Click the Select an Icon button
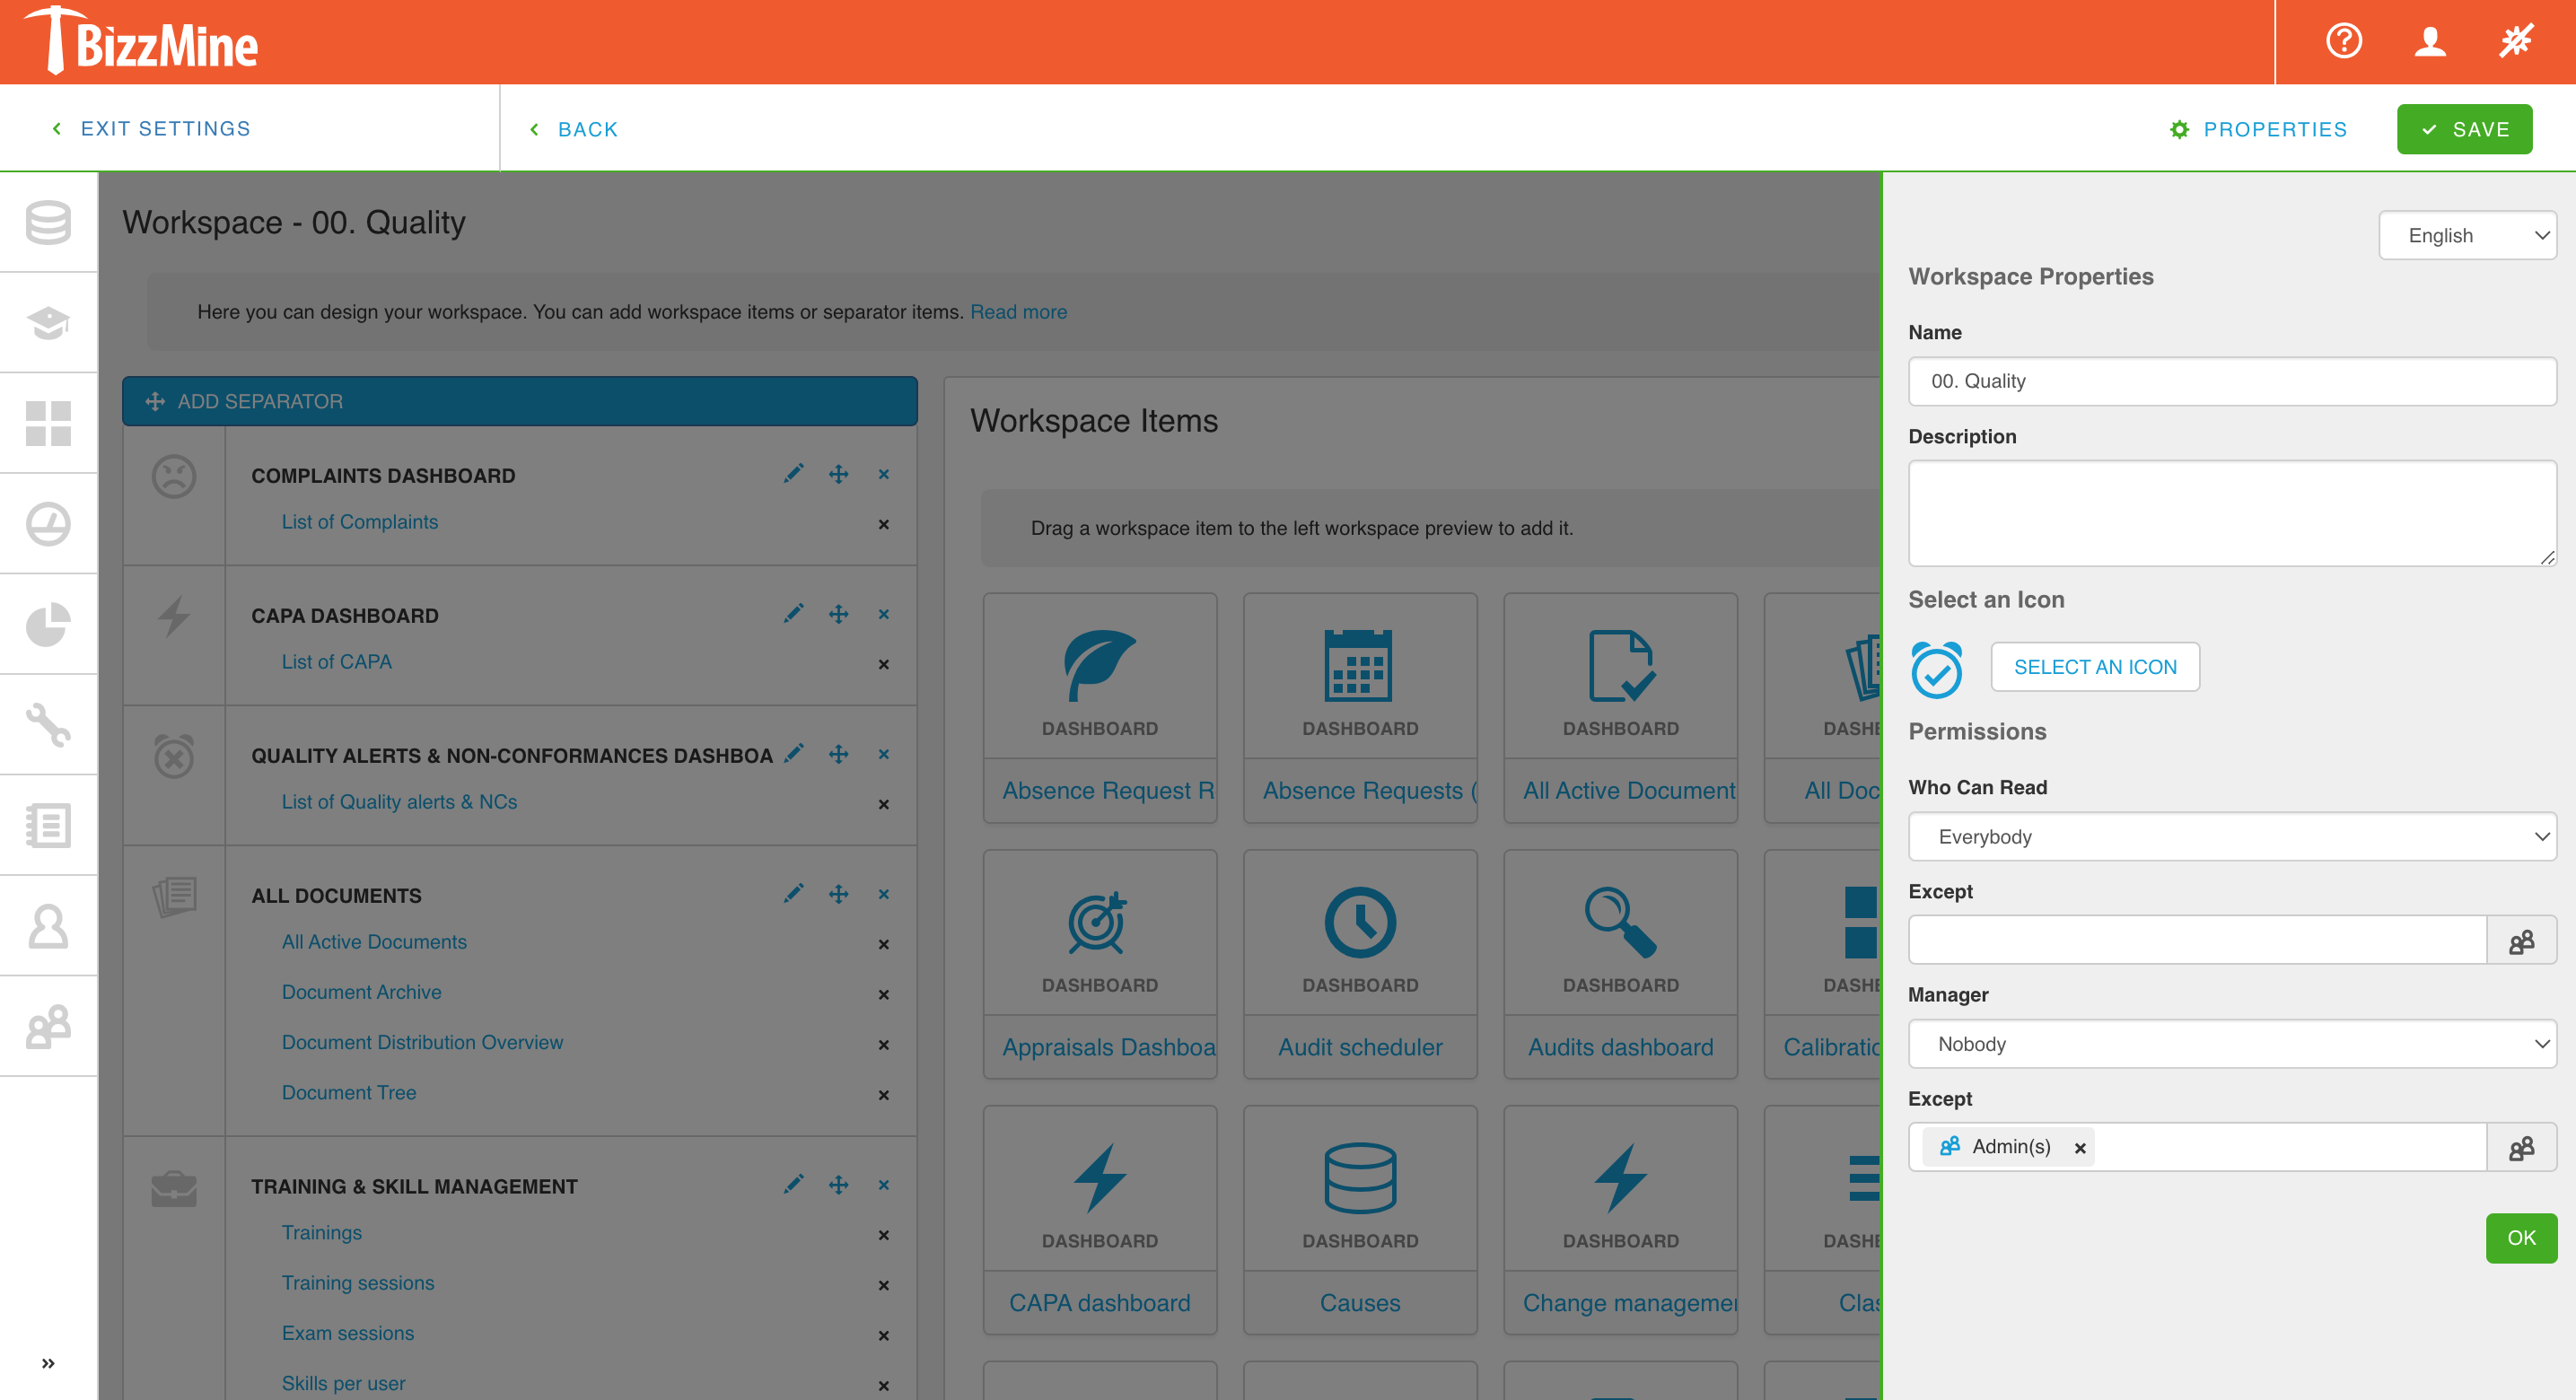This screenshot has width=2576, height=1400. pos(2095,666)
